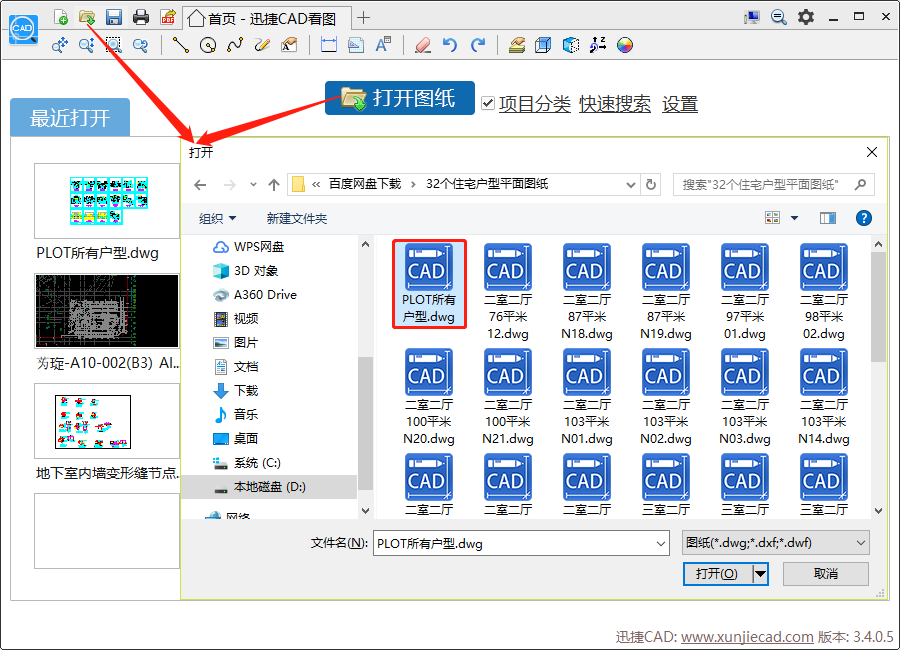
Task: Open the dialog help question mark
Action: [863, 218]
